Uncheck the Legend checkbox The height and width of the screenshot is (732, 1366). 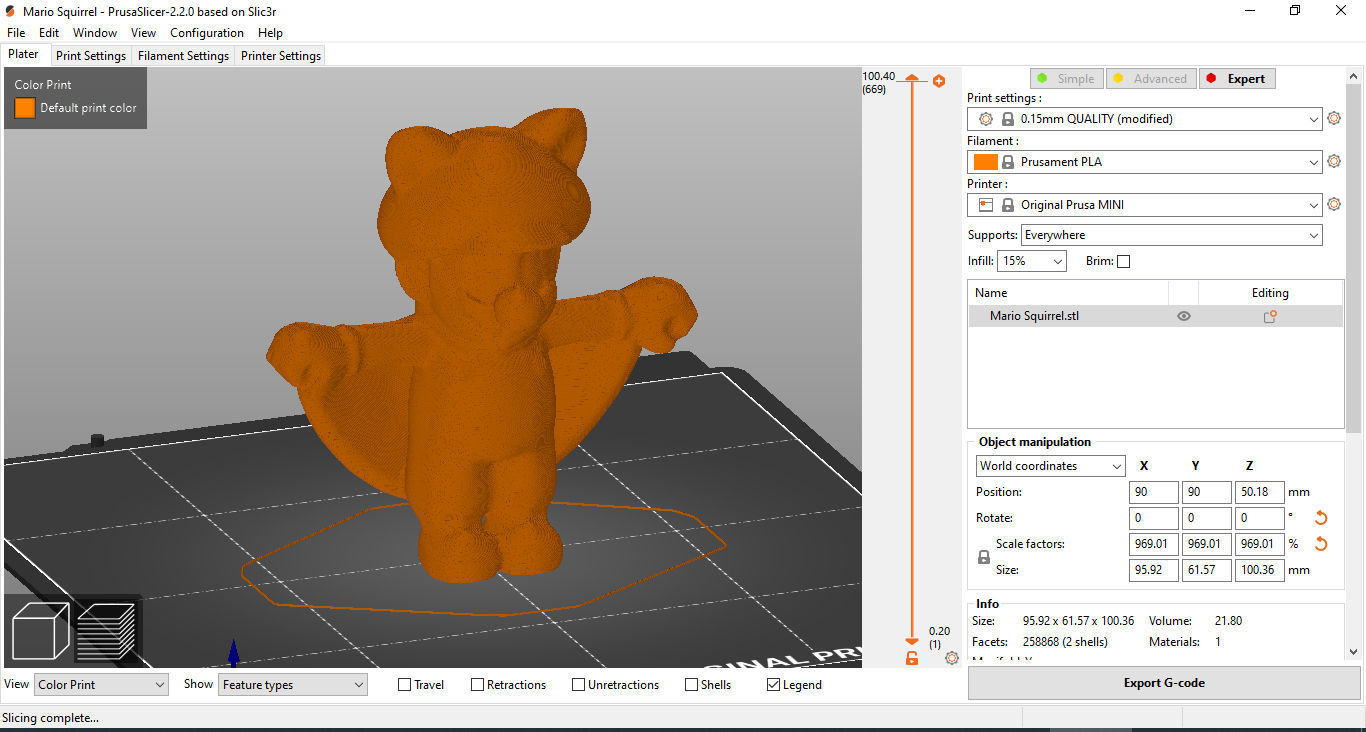point(773,685)
